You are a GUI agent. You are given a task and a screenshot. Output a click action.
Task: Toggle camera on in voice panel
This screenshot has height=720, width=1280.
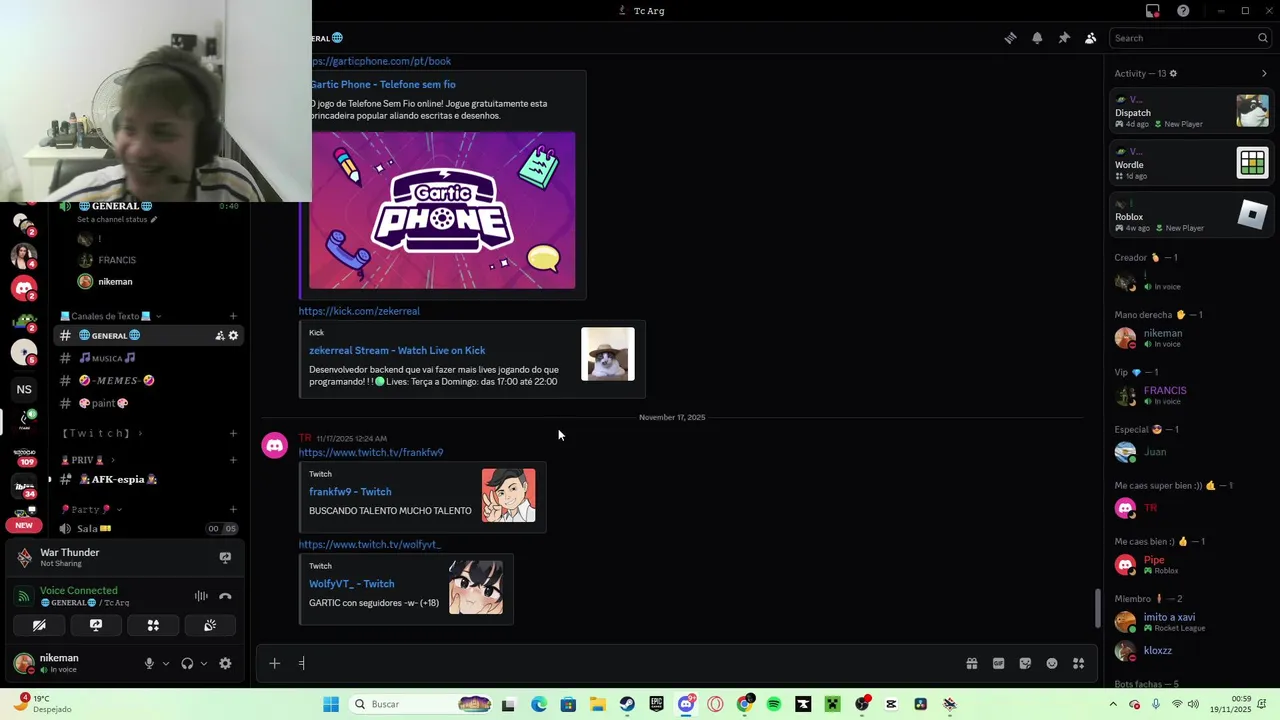tap(39, 625)
